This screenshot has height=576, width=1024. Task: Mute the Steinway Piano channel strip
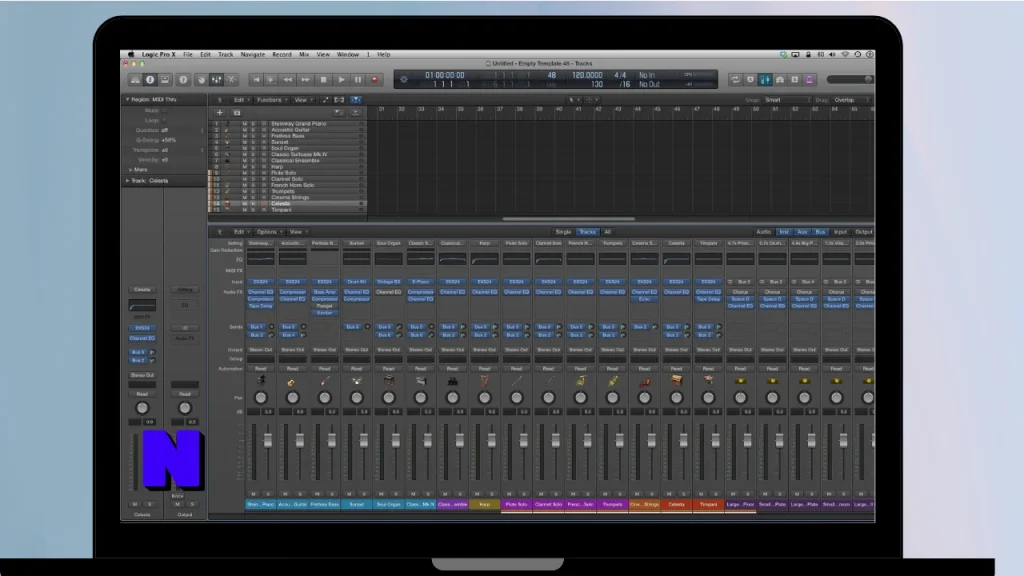[253, 494]
